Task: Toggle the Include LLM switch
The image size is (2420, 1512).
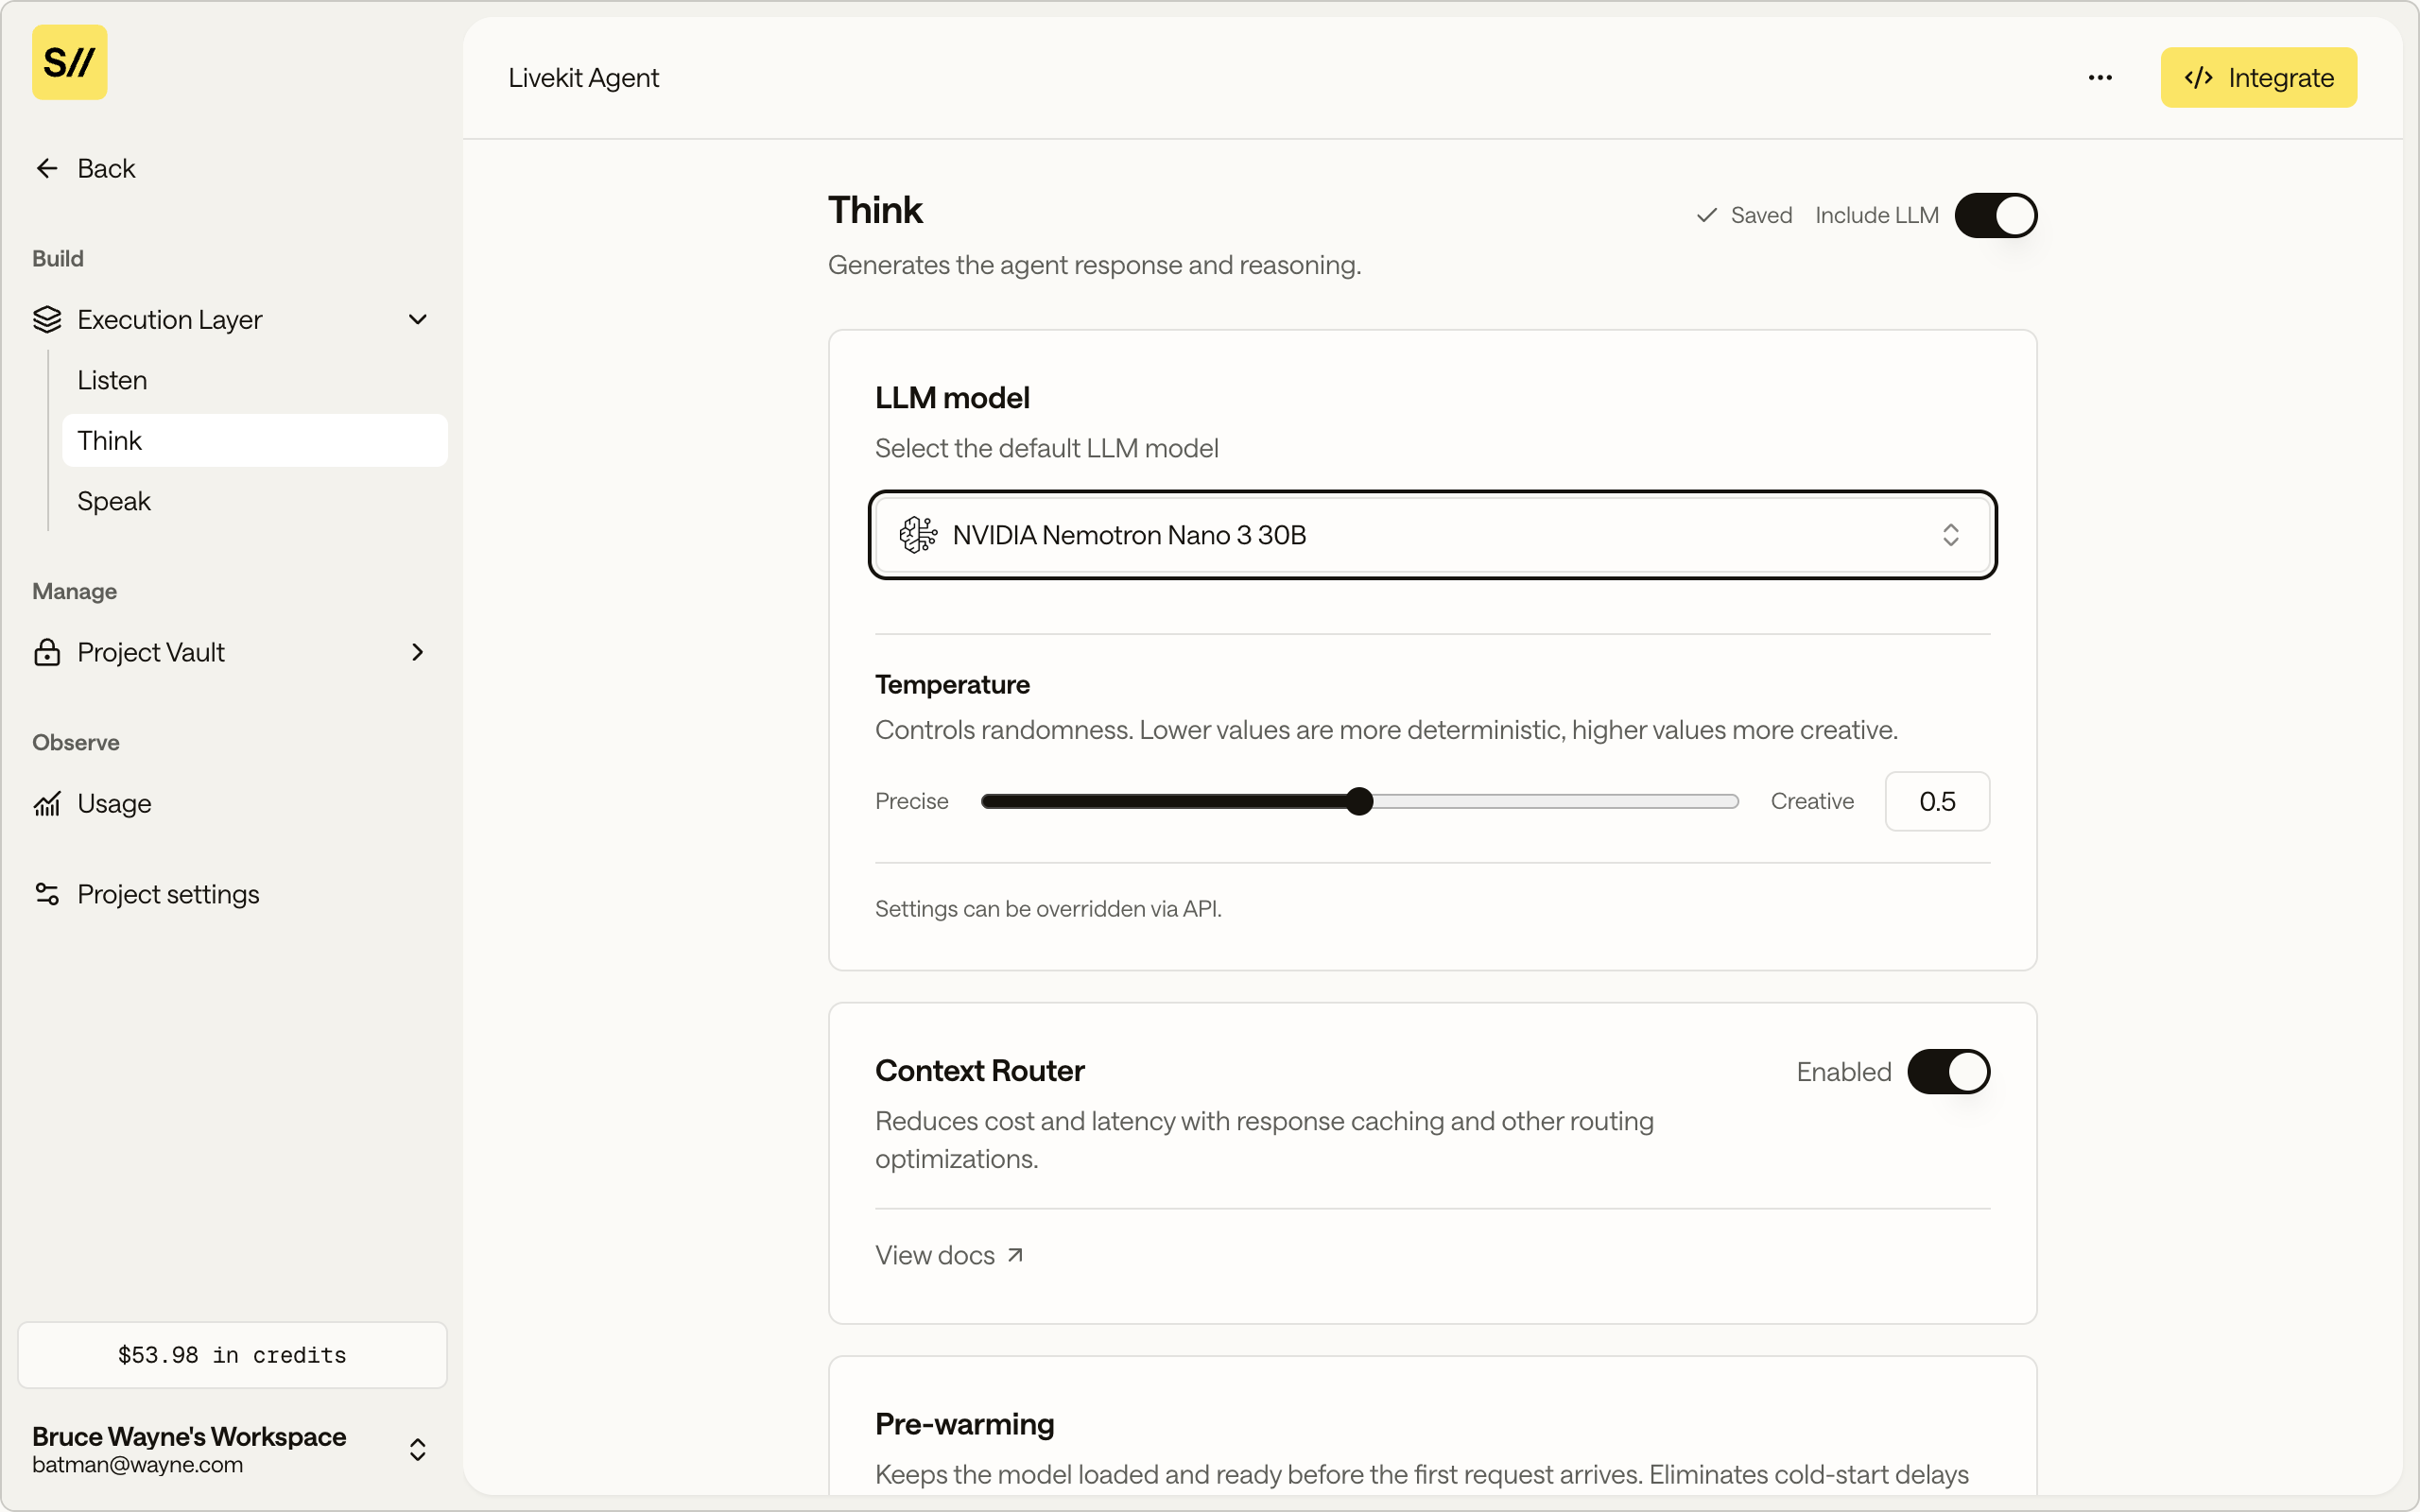Action: point(1995,215)
